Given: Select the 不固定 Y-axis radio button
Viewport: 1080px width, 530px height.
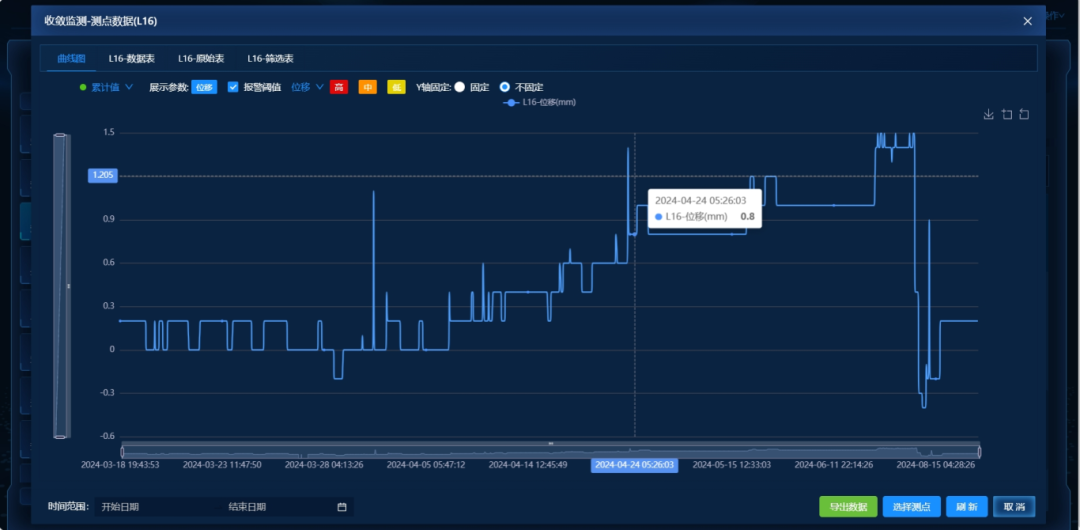Looking at the screenshot, I should (505, 87).
